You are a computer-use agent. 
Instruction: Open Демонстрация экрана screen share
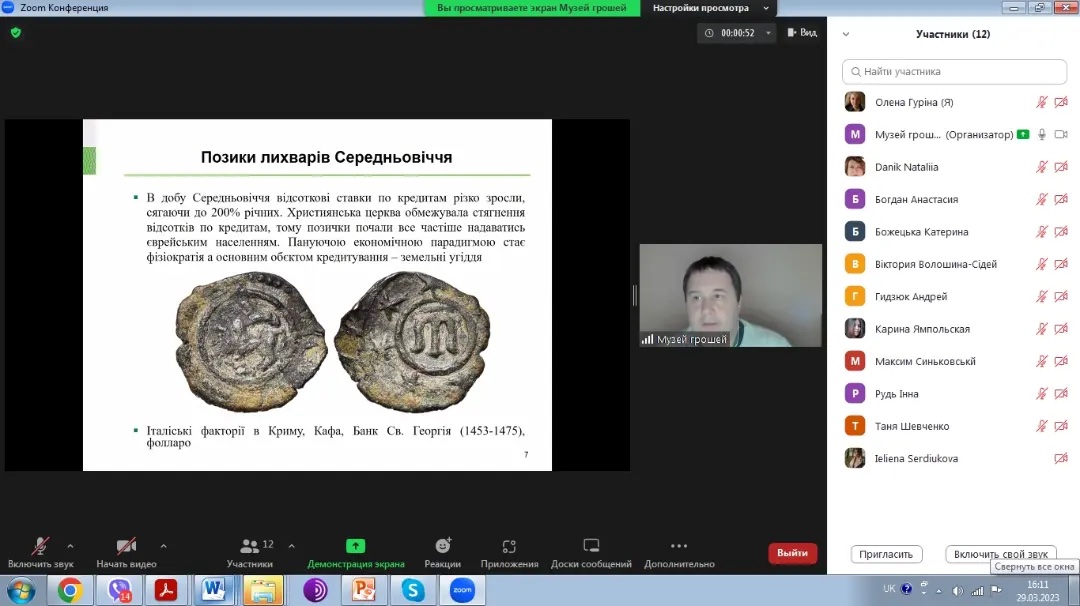tap(355, 546)
